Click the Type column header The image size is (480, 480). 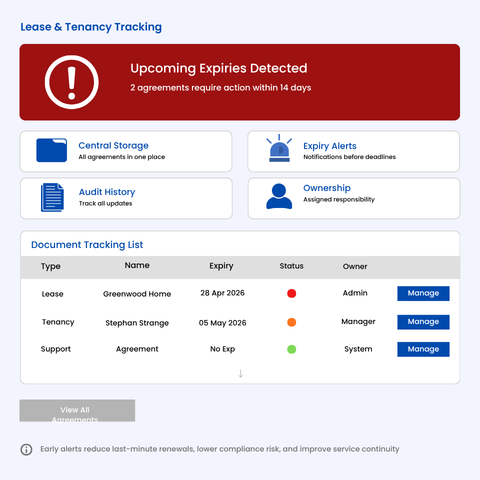(x=51, y=266)
